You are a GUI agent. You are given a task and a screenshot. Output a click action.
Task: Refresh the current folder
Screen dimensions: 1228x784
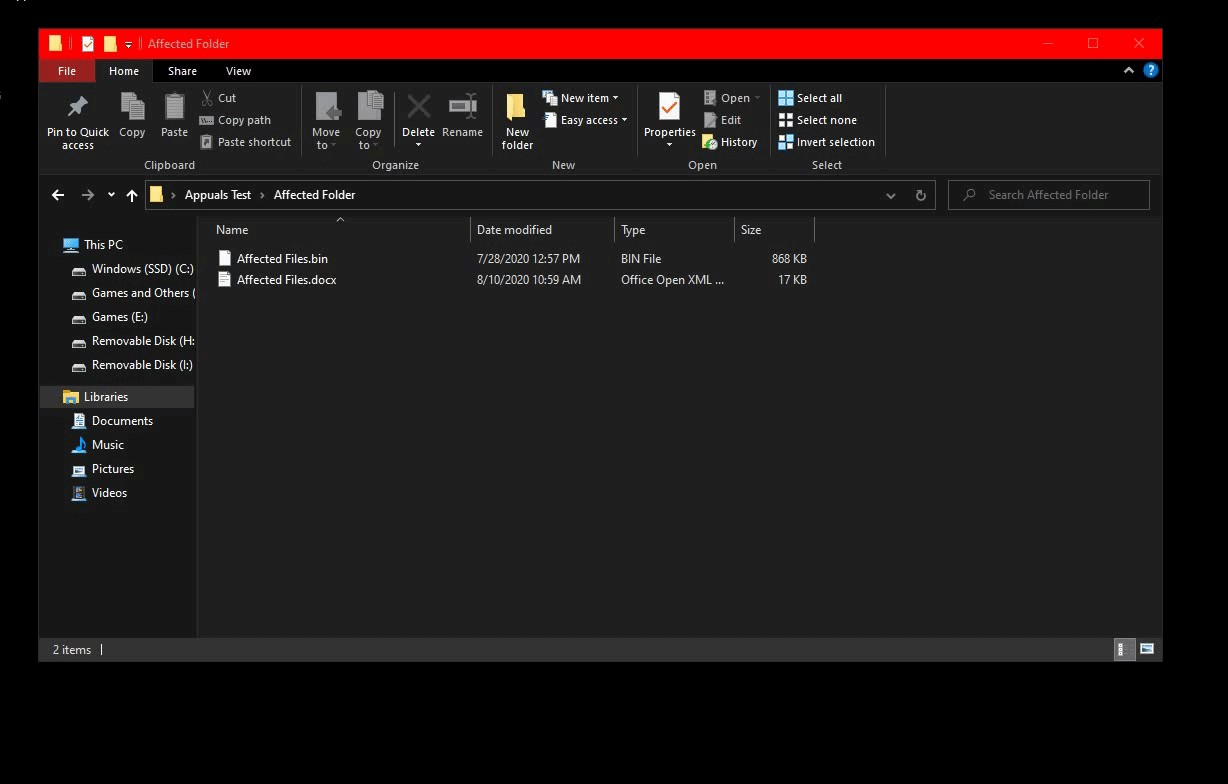(921, 195)
